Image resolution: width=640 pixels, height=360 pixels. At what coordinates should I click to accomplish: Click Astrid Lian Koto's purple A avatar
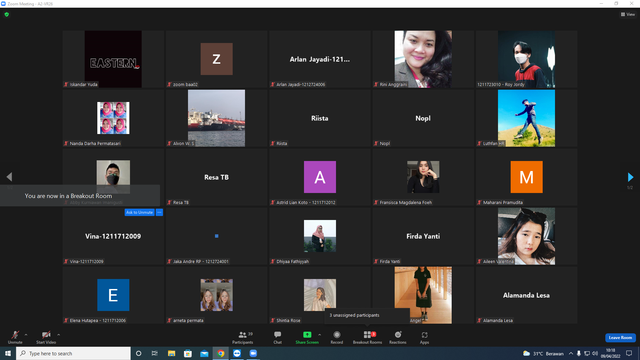[x=320, y=177]
